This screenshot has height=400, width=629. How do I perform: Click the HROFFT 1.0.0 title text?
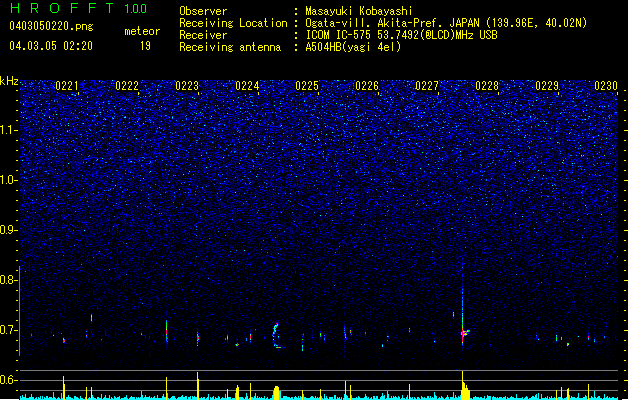(x=78, y=8)
